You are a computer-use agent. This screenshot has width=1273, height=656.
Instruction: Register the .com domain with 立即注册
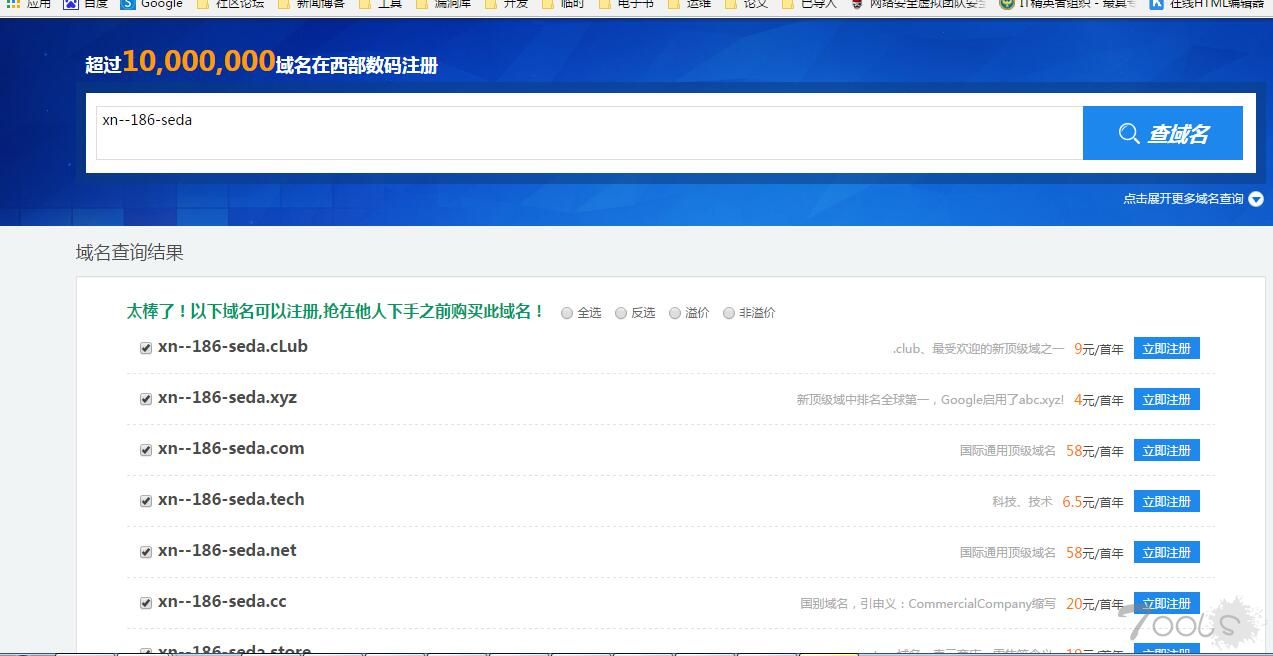(1166, 450)
